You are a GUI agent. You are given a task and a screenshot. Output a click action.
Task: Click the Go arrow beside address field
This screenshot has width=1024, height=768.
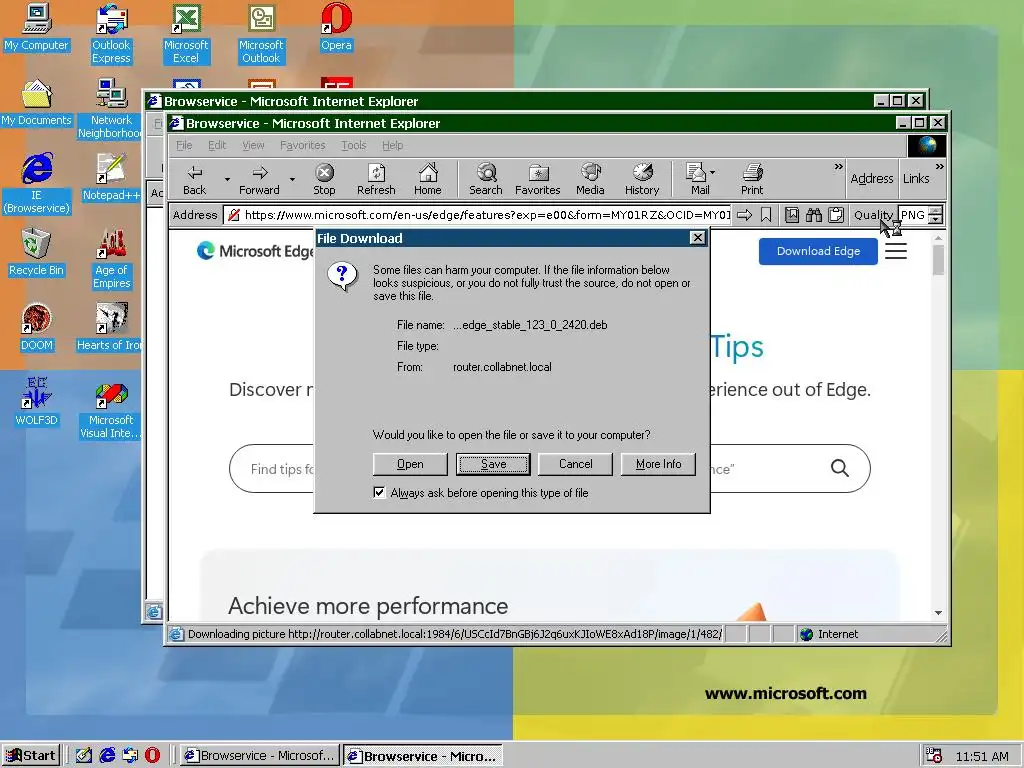pyautogui.click(x=744, y=215)
